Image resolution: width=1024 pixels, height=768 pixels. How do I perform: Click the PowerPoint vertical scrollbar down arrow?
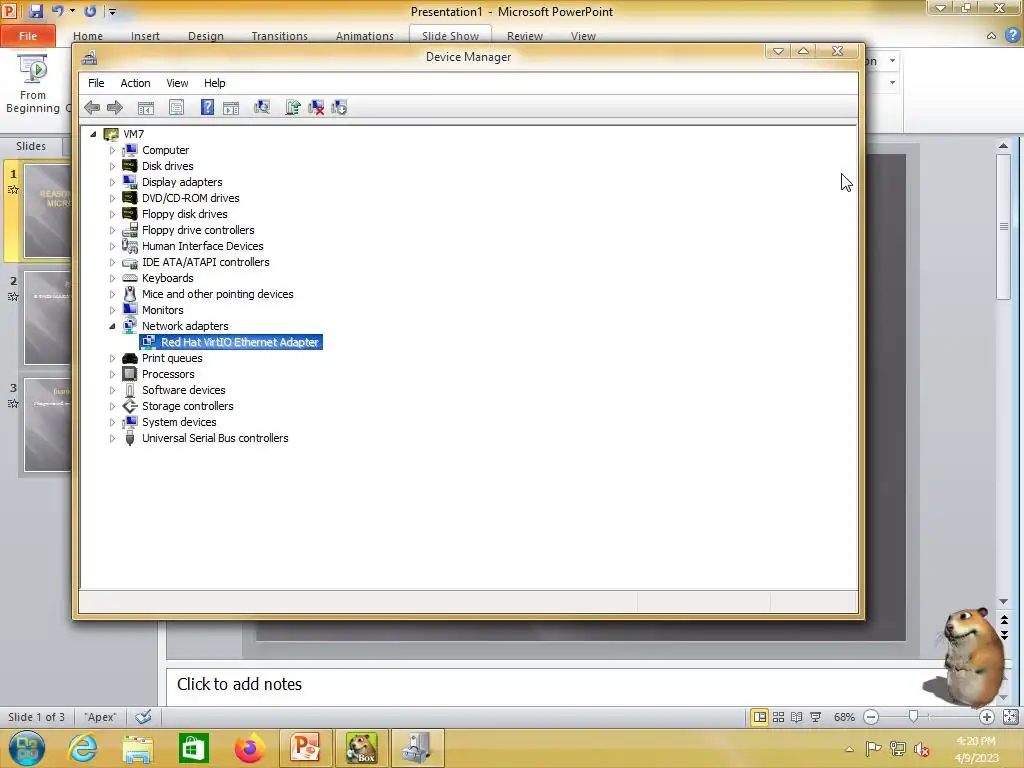[x=1004, y=601]
